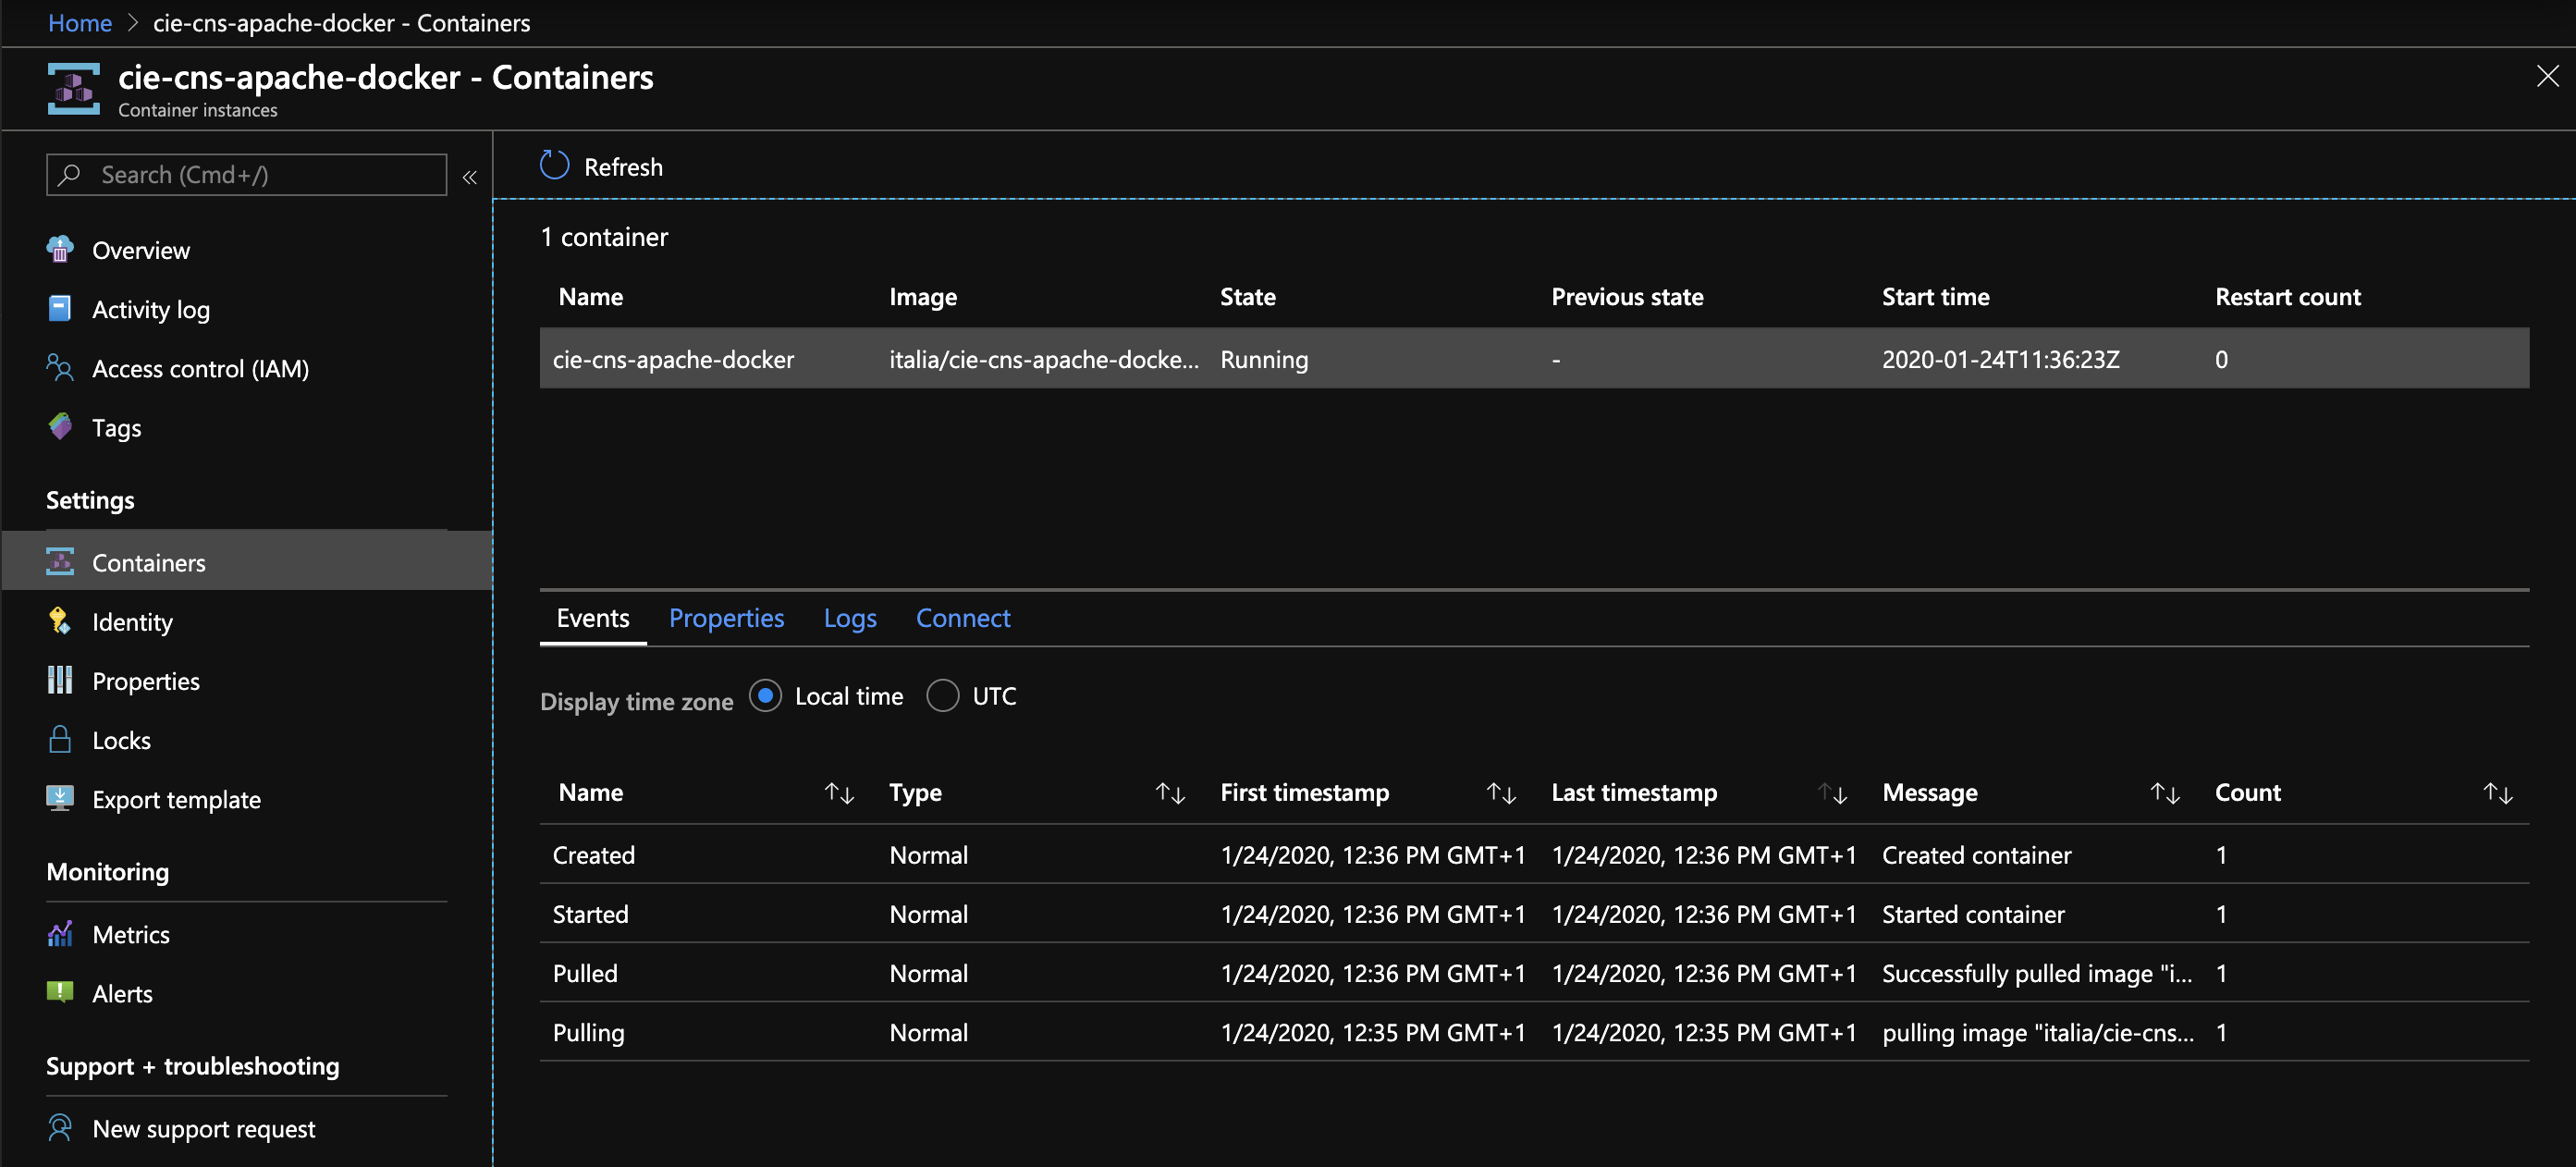This screenshot has width=2576, height=1167.
Task: Click the Access control (IAM) people icon
Action: [60, 367]
